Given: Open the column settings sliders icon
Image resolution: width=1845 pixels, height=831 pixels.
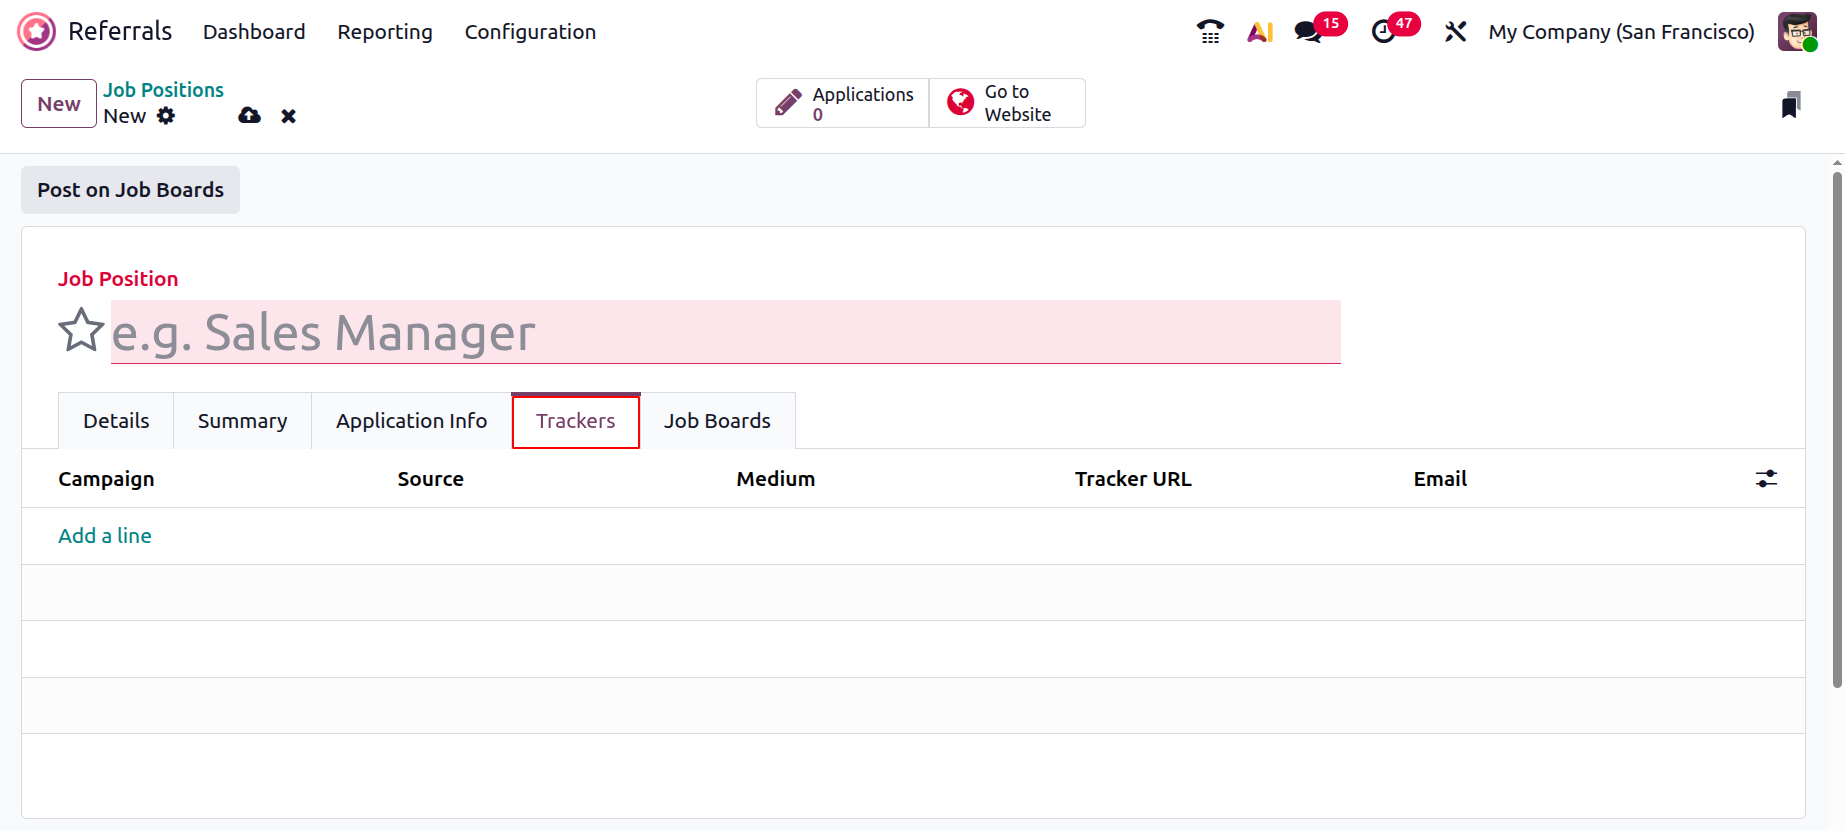Looking at the screenshot, I should pos(1767,479).
